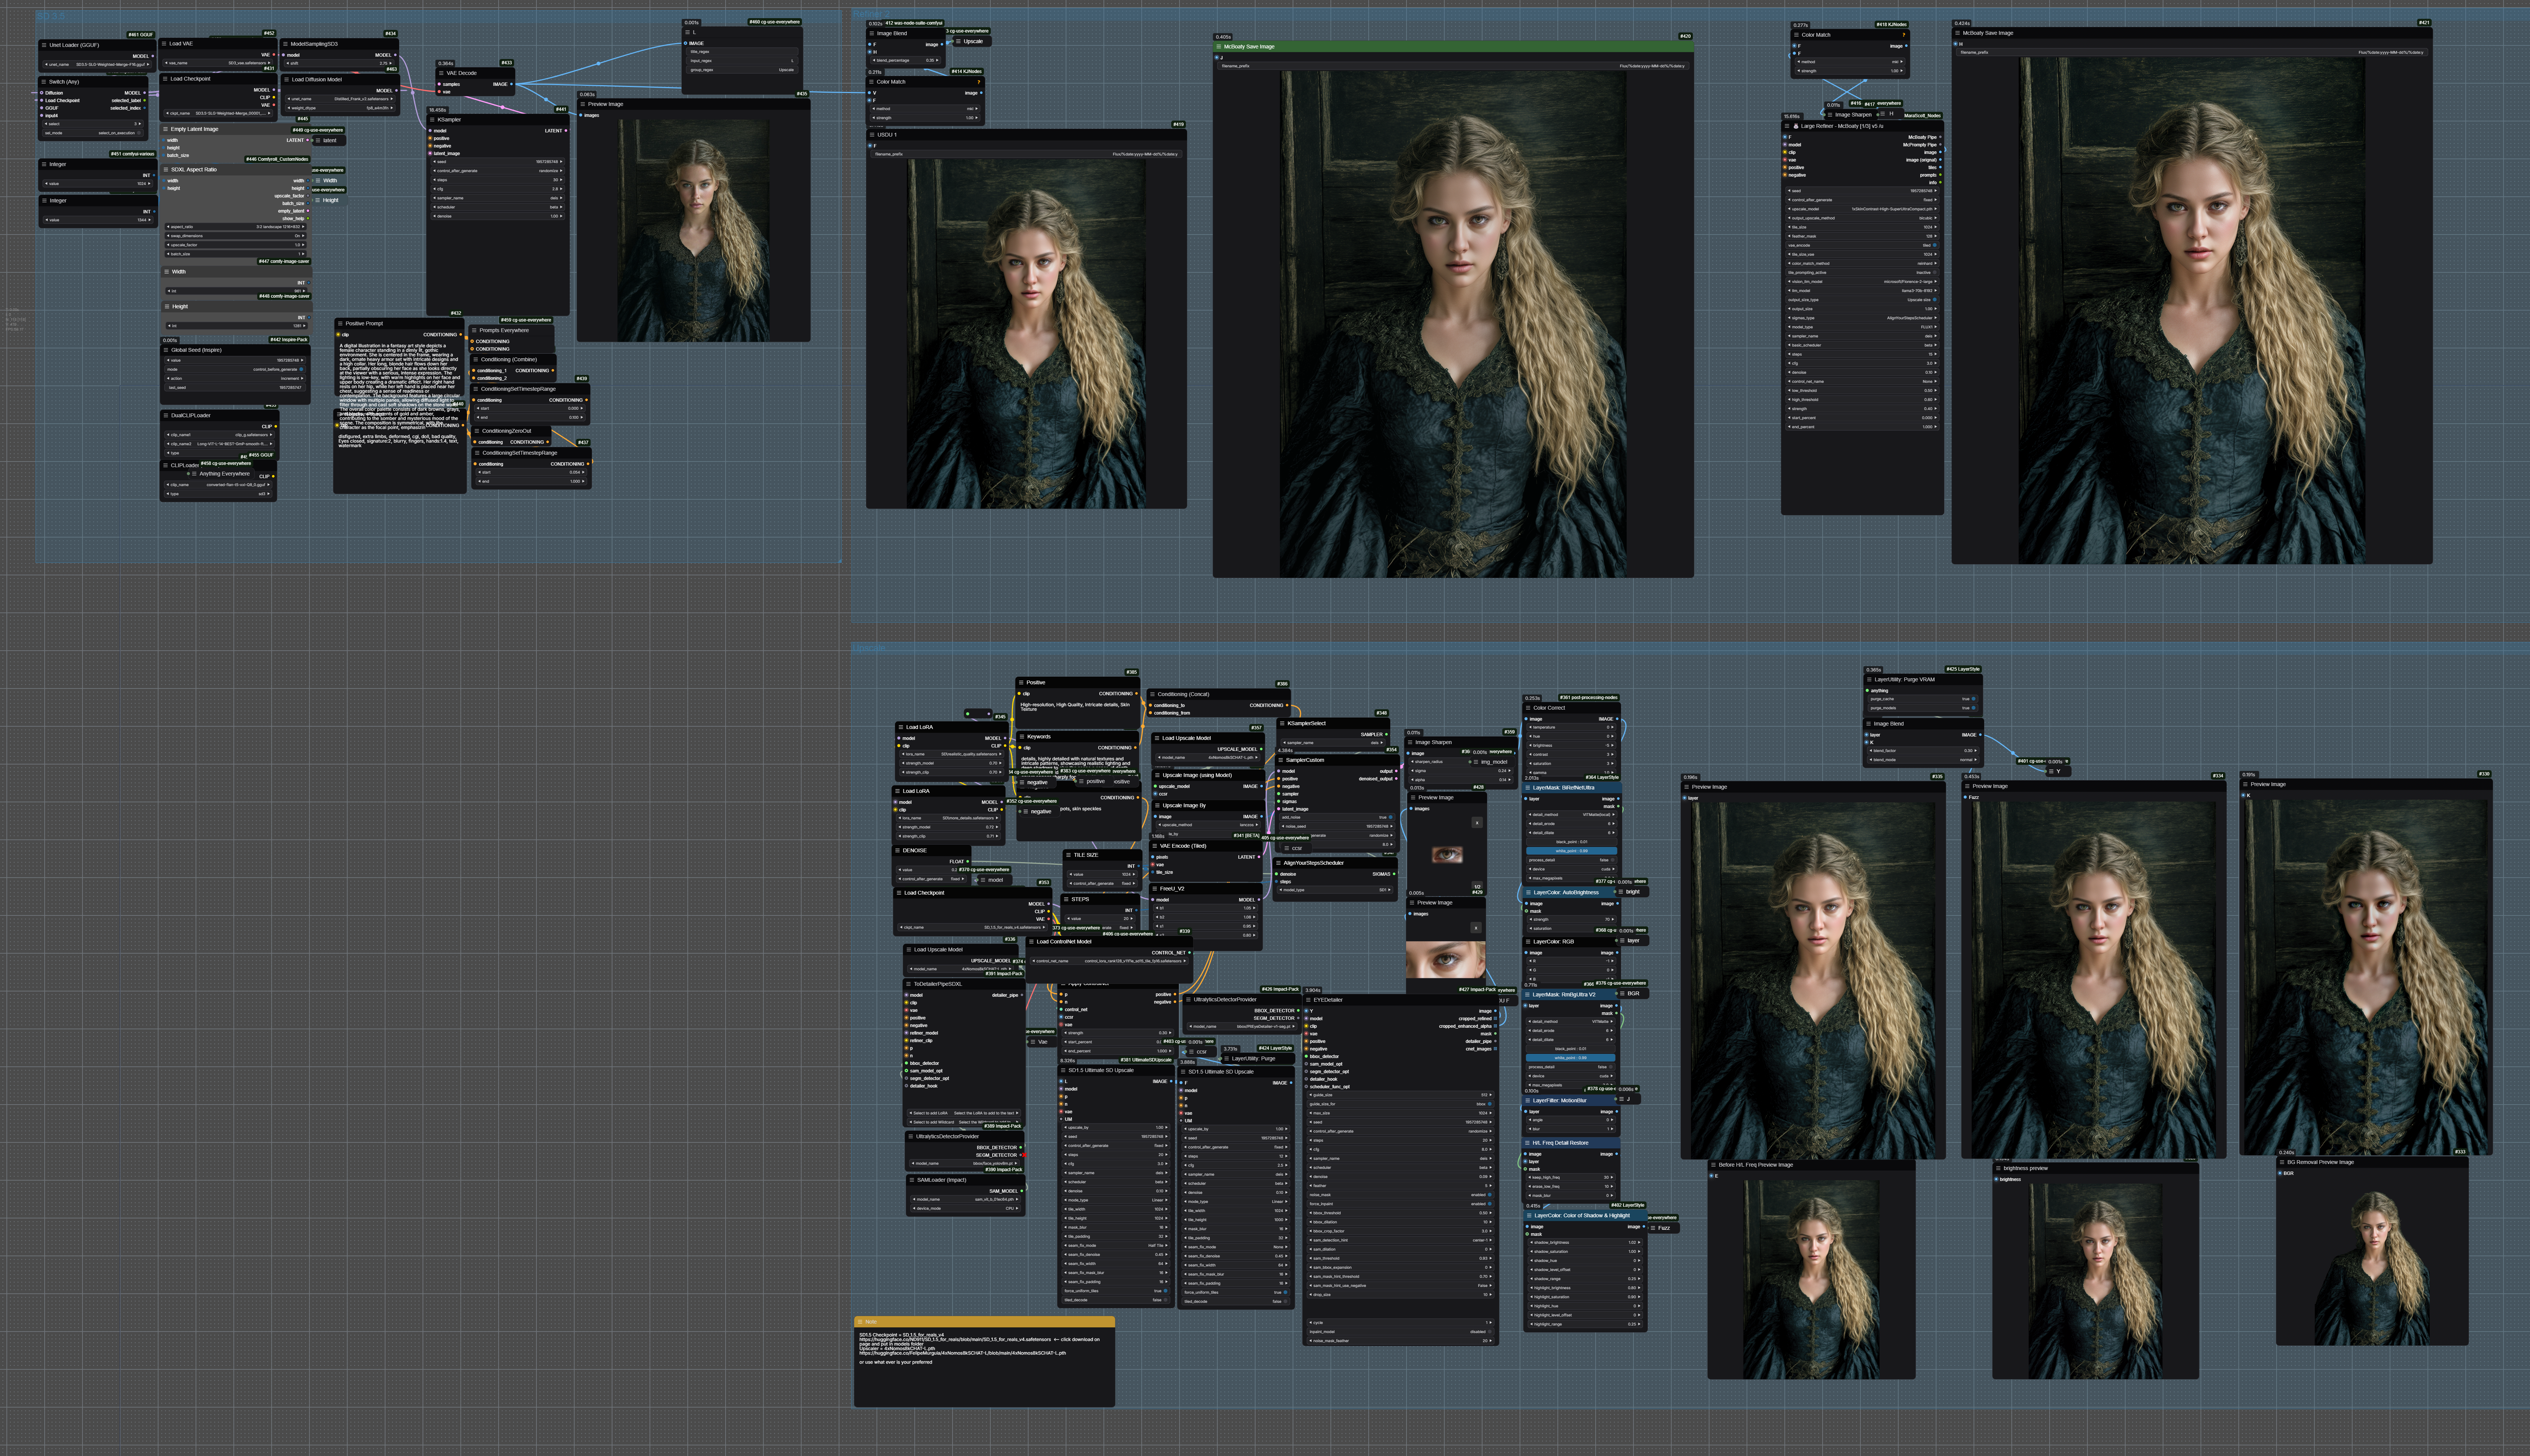Click the EYEDetailer node menu icon
This screenshot has height=1456, width=2530.
(x=1308, y=1000)
